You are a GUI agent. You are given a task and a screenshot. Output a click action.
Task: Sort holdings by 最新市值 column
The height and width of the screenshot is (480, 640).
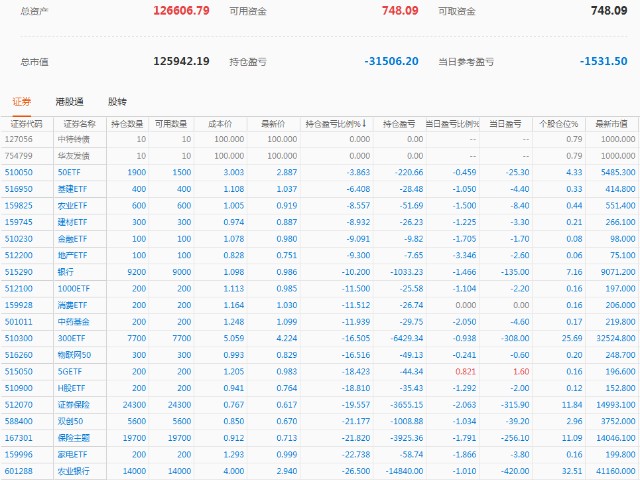tap(611, 124)
